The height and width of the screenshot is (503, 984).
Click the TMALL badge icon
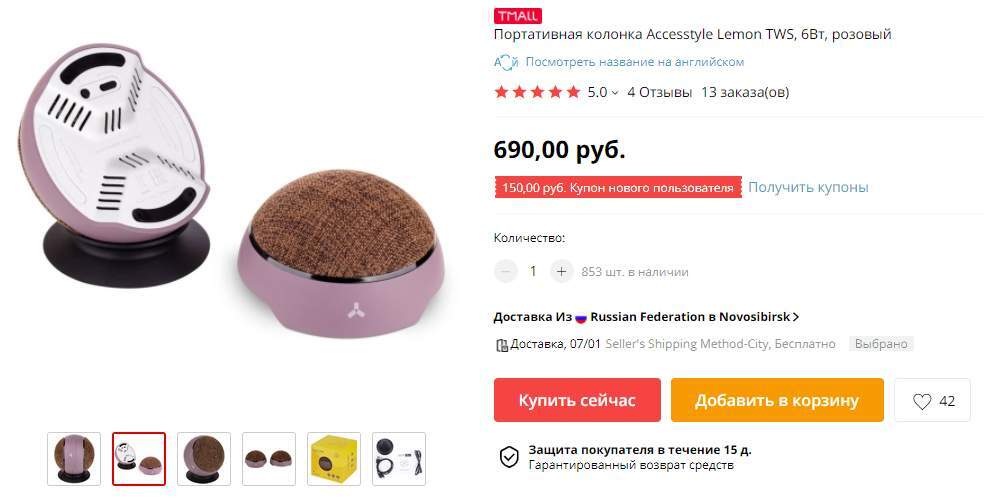pos(518,16)
